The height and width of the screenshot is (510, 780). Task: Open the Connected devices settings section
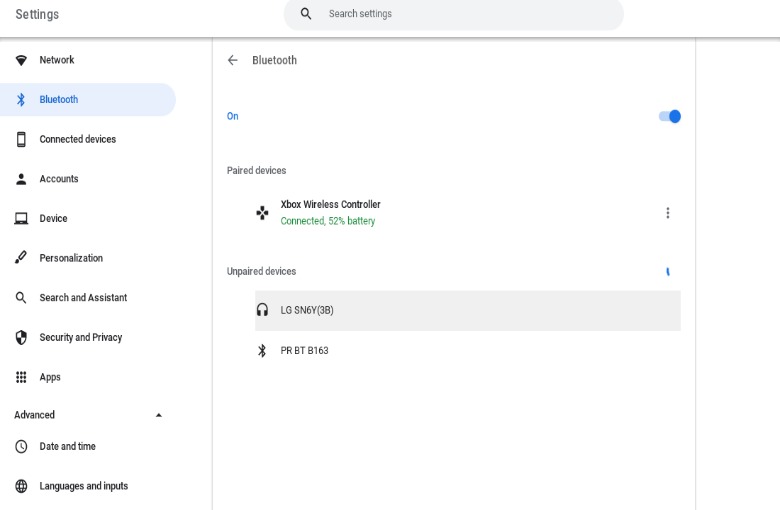coord(77,139)
